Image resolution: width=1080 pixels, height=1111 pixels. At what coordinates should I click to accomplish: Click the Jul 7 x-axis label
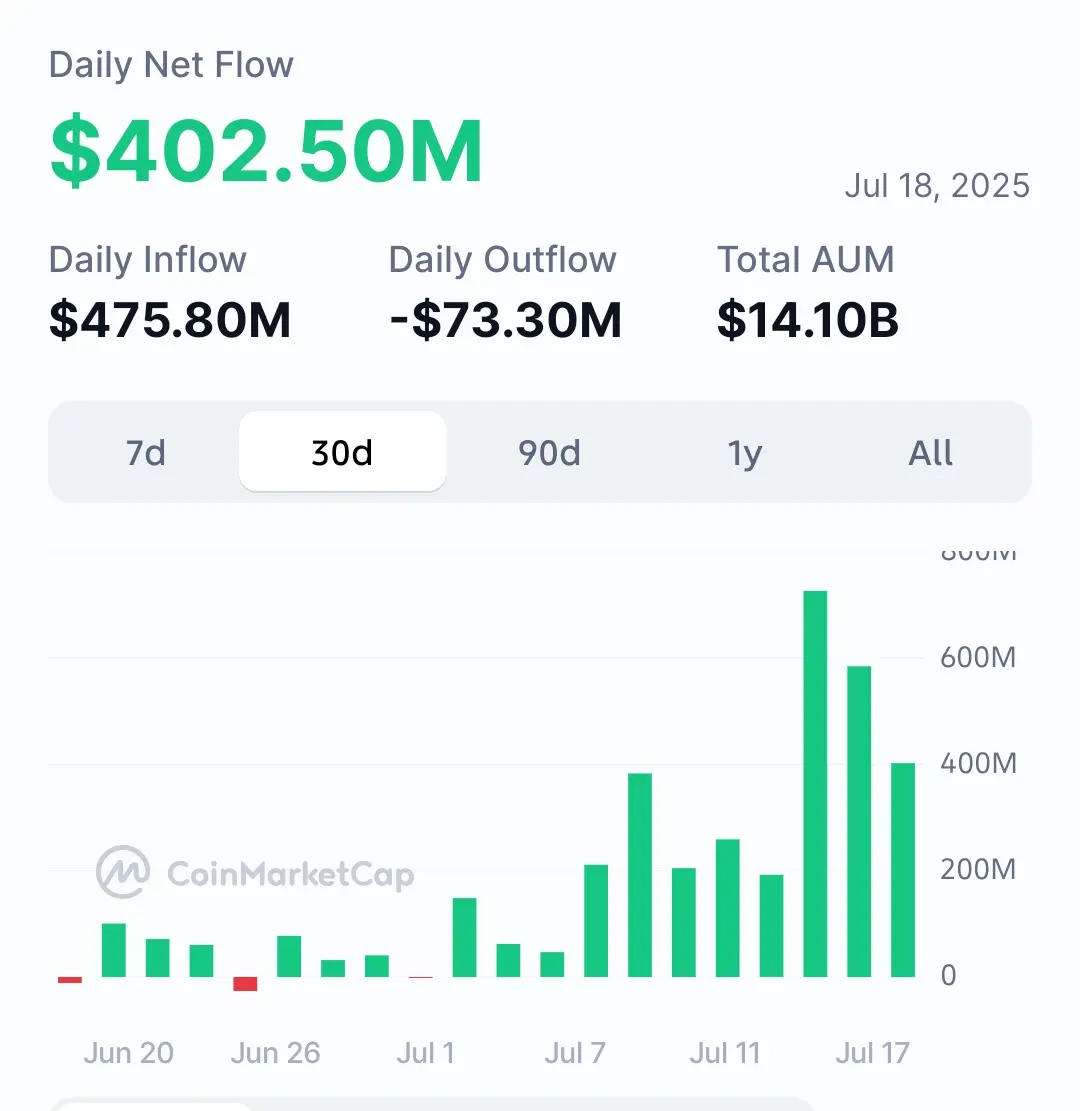(575, 1053)
